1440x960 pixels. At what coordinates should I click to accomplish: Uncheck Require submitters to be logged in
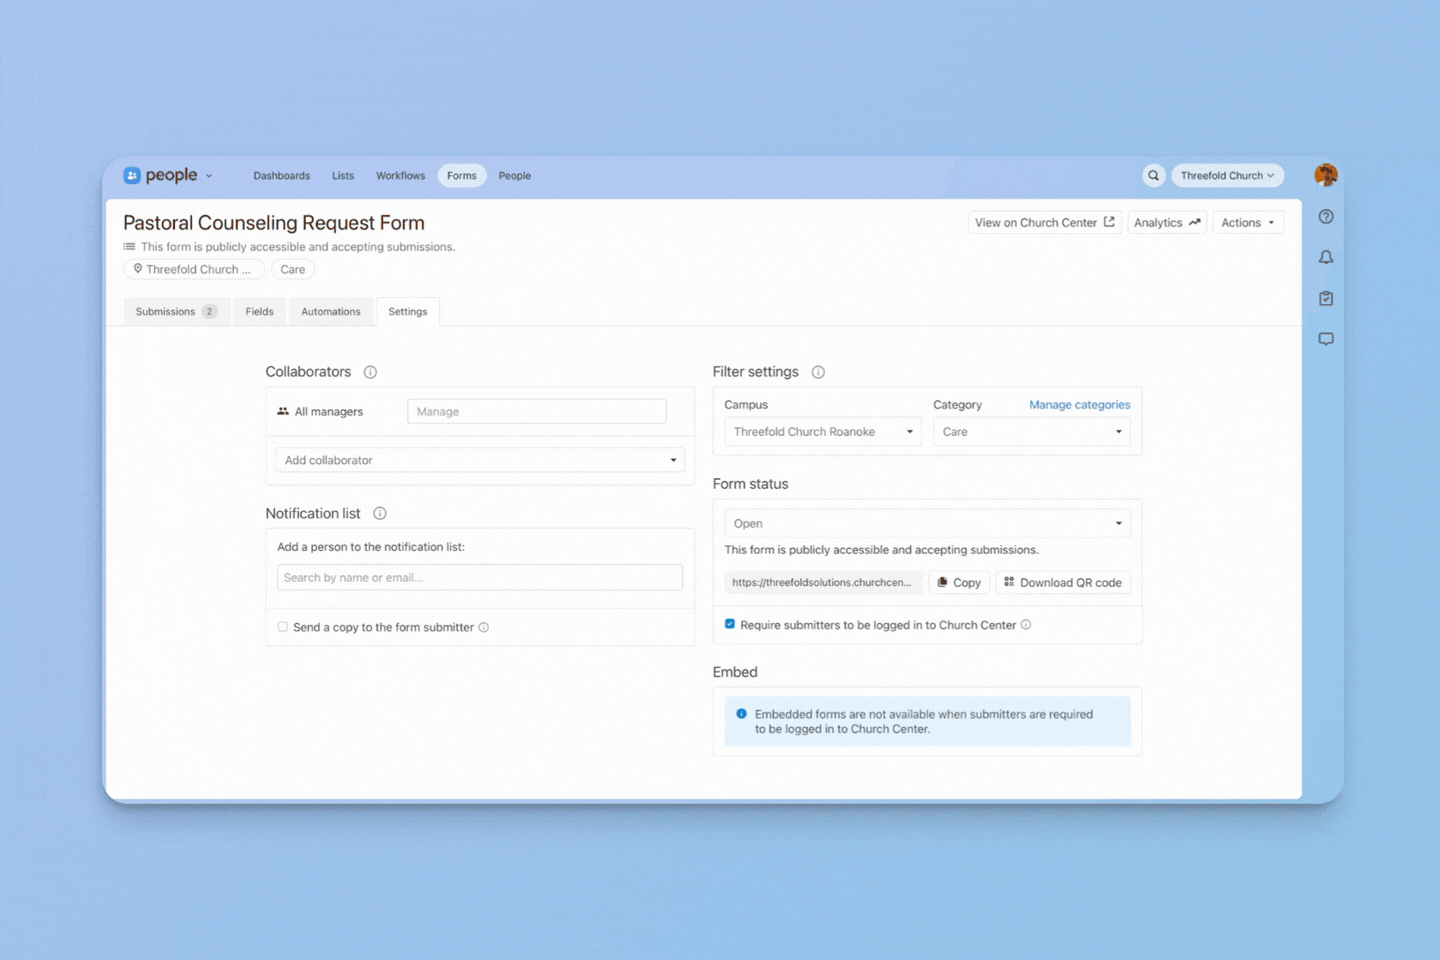pyautogui.click(x=730, y=624)
